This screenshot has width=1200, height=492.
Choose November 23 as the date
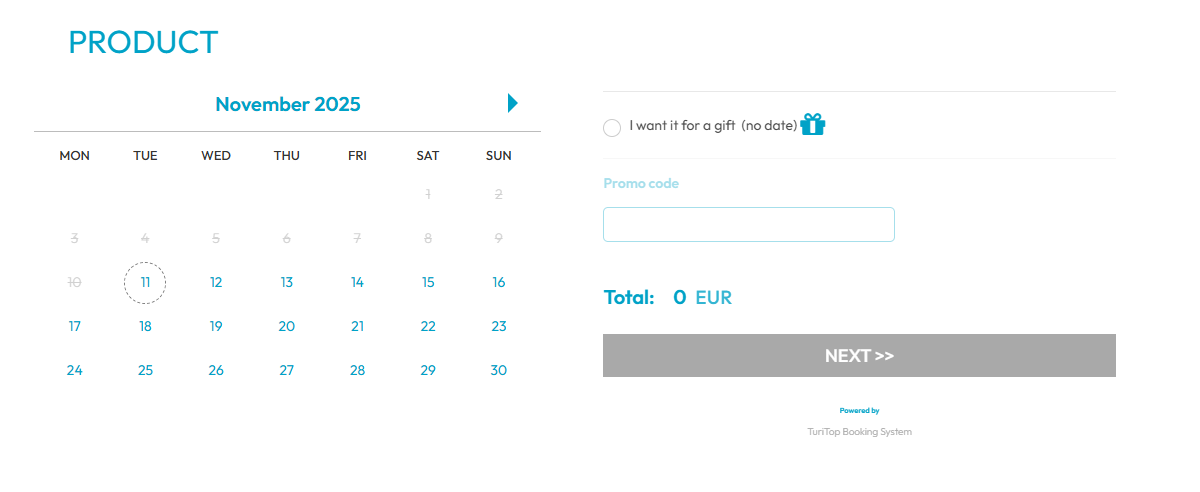click(499, 327)
